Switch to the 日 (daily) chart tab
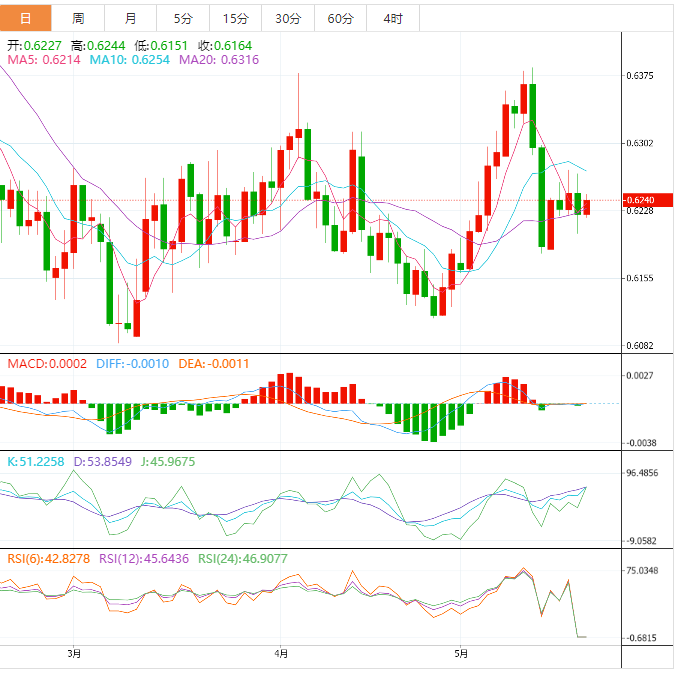 point(26,18)
